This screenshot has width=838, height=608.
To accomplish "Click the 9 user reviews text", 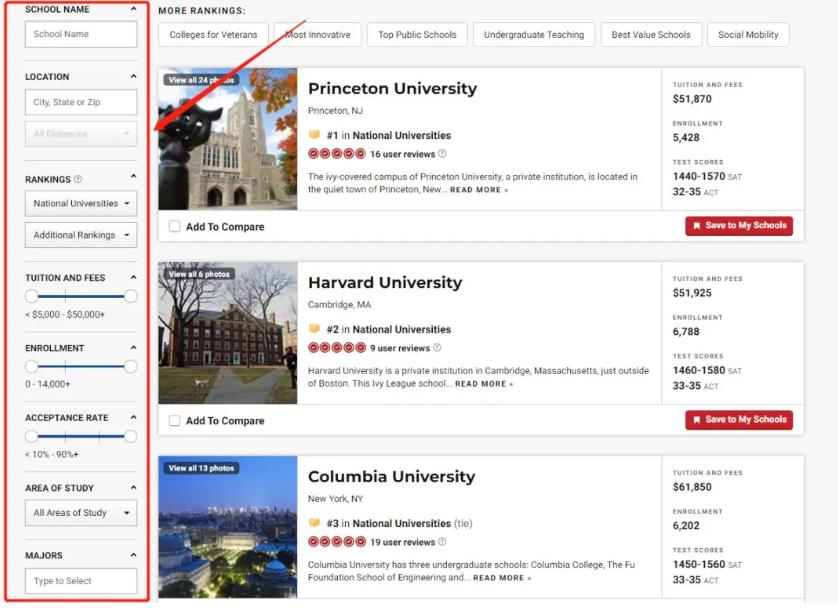I will click(400, 348).
